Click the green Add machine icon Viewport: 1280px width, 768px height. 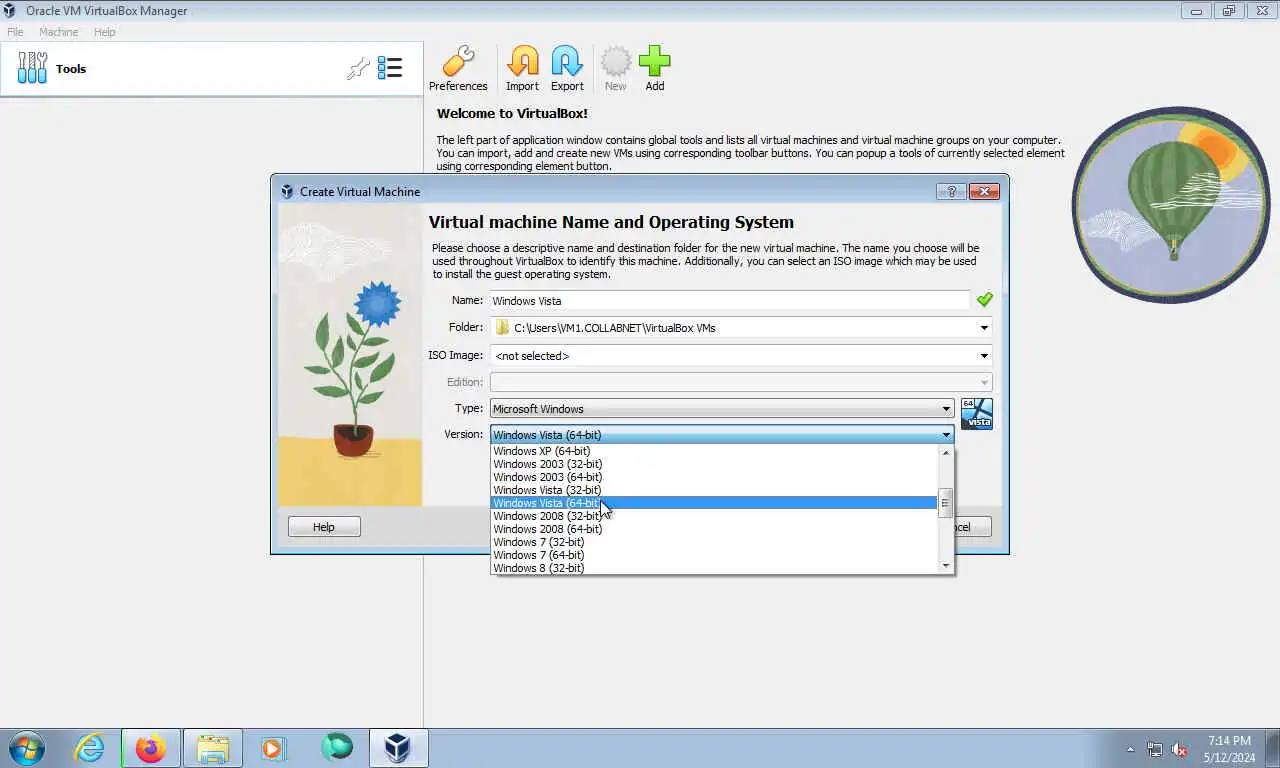click(x=654, y=69)
